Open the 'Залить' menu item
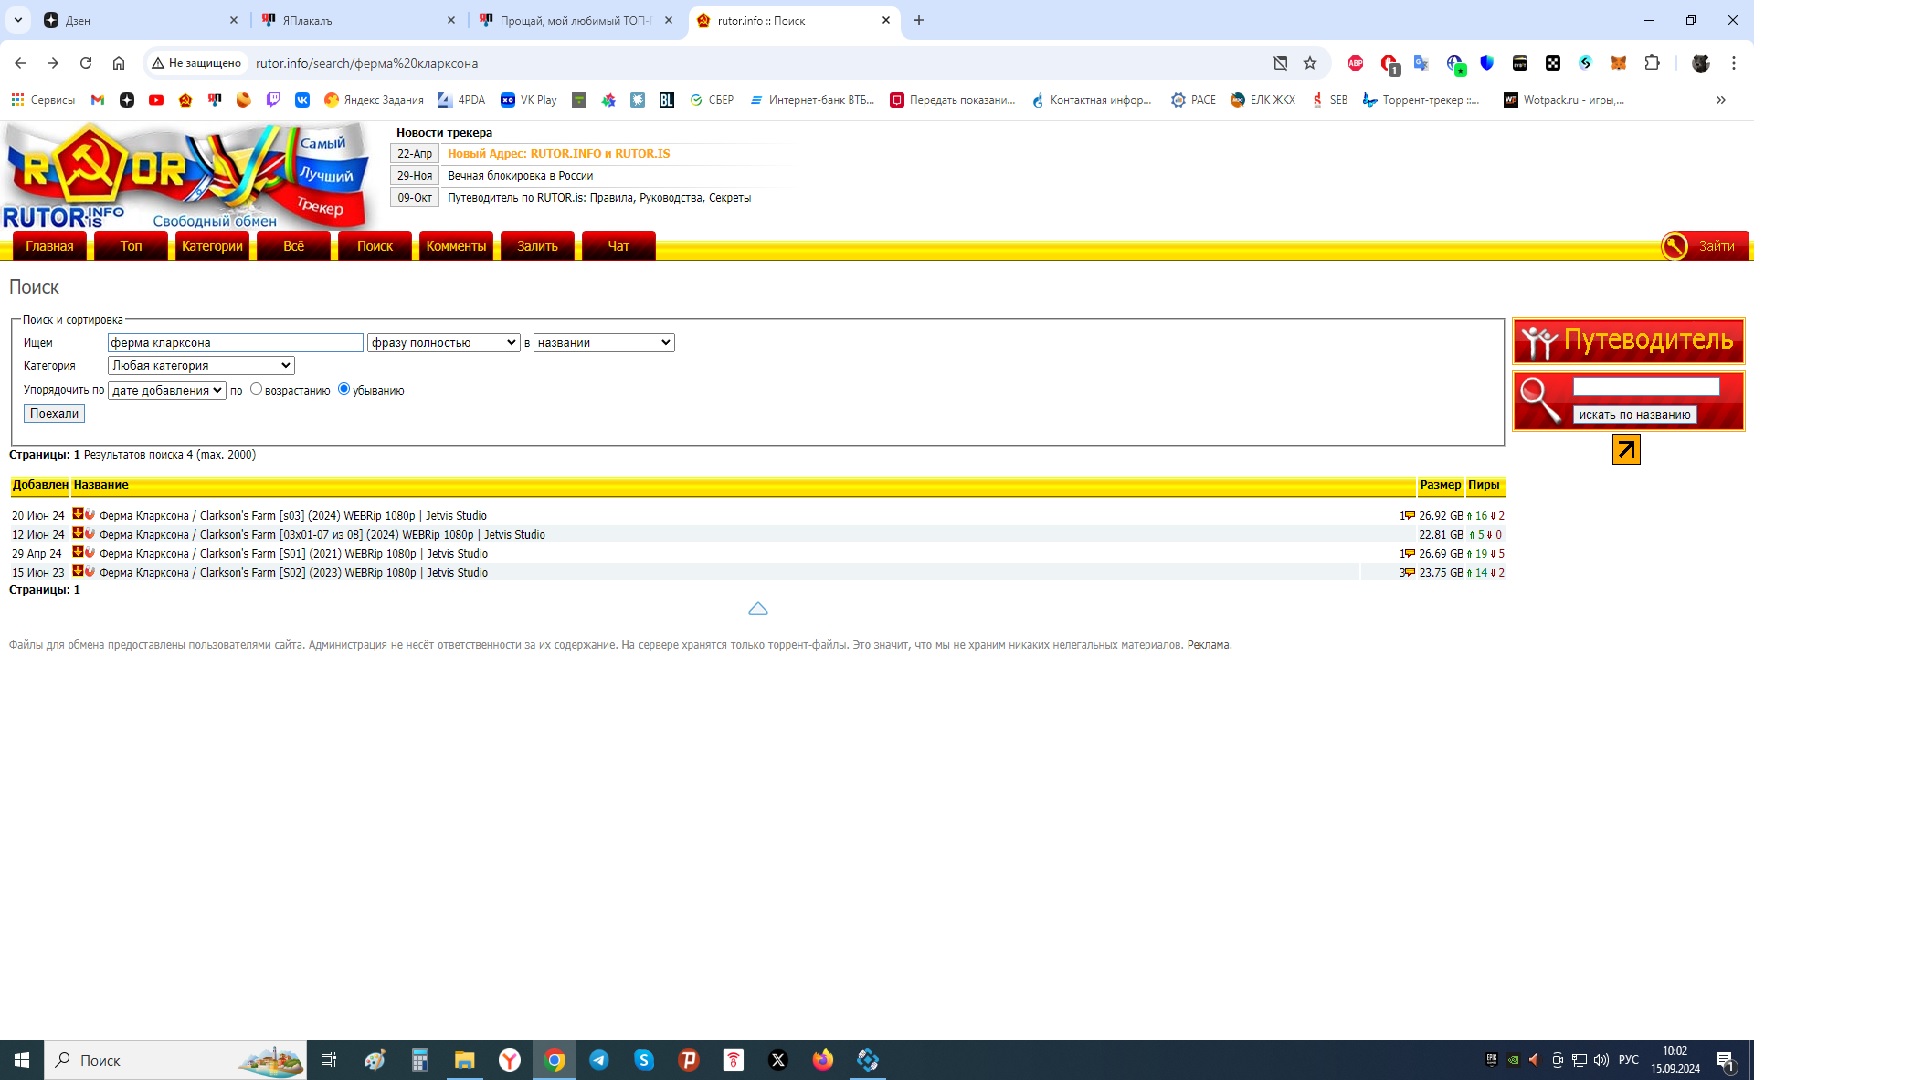 537,246
